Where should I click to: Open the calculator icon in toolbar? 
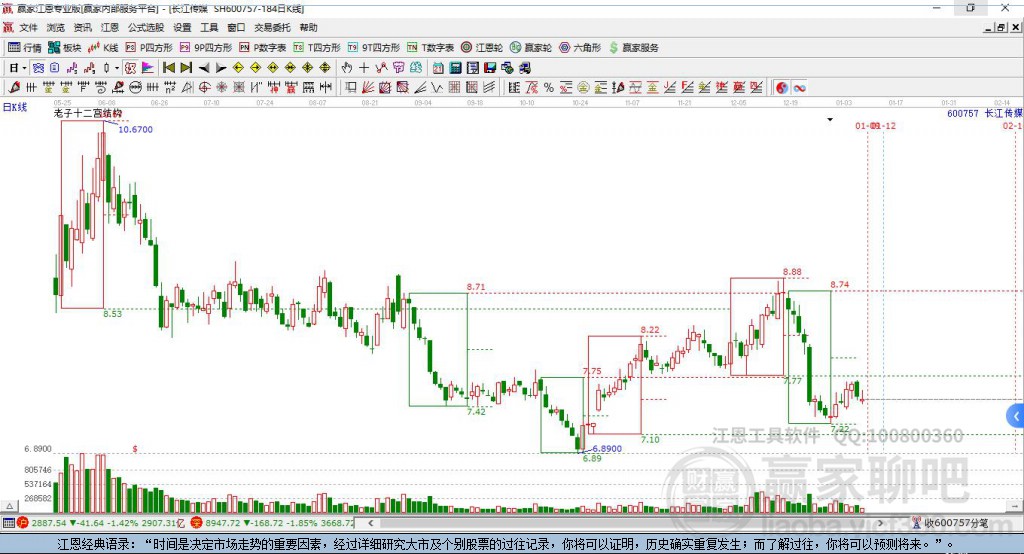(455, 68)
